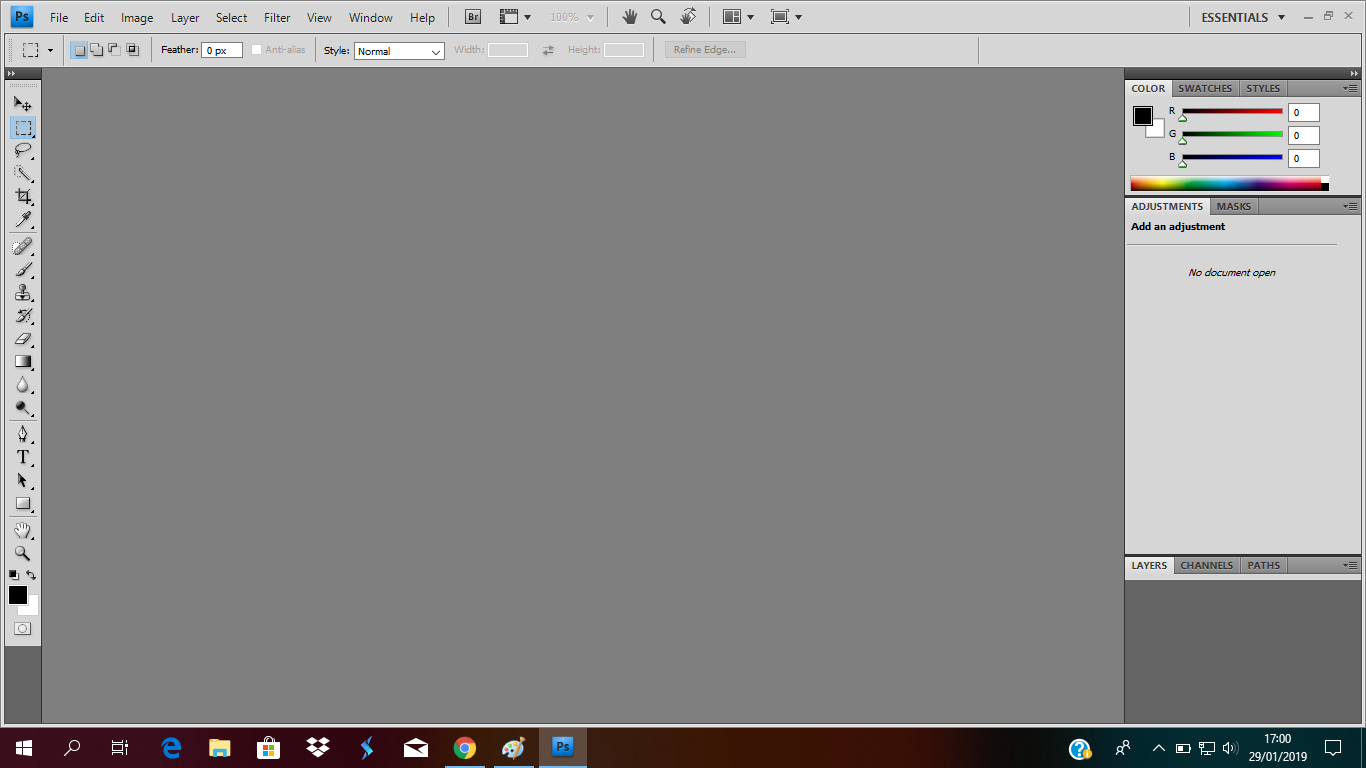The image size is (1366, 768).
Task: Switch to the Channels tab
Action: tap(1206, 565)
